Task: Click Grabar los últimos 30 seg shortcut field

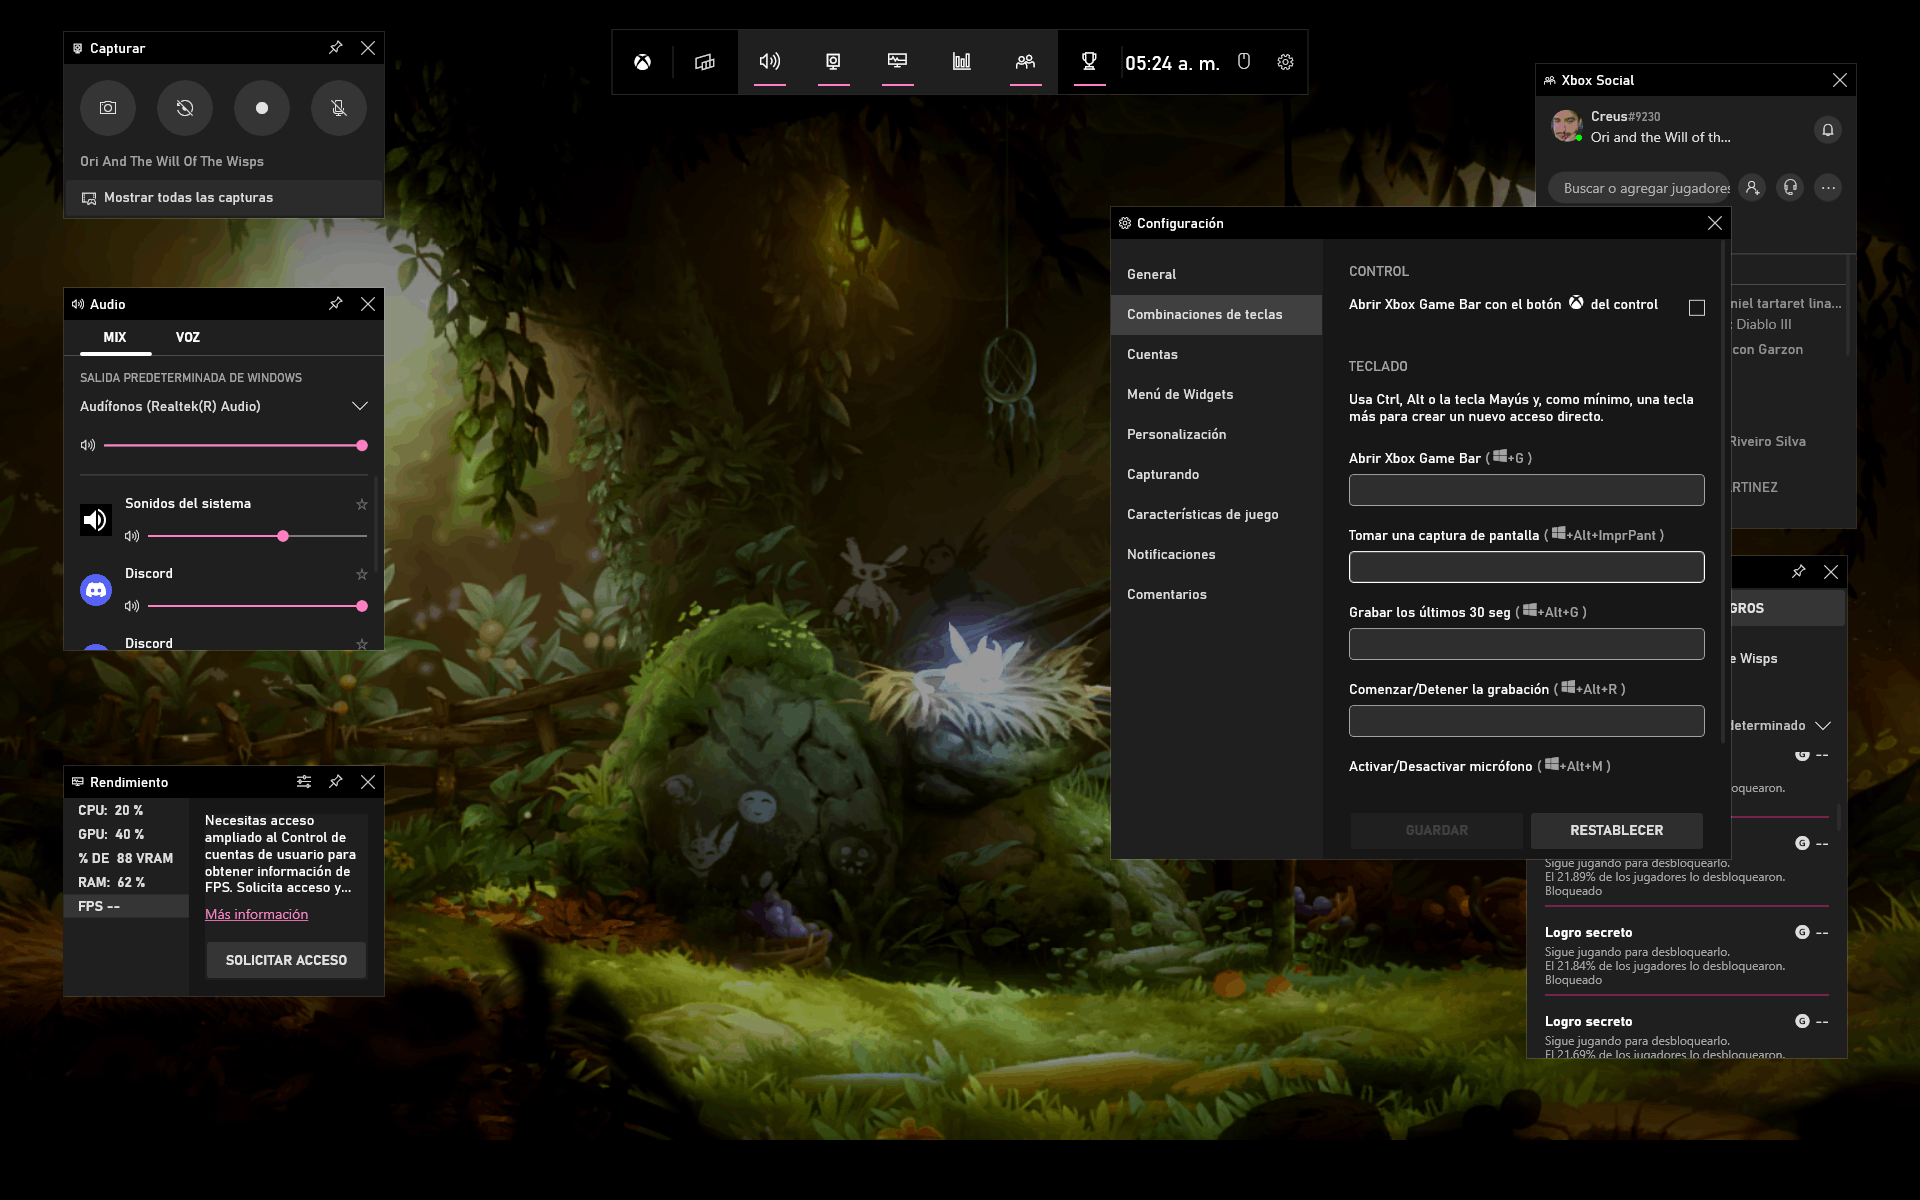Action: pyautogui.click(x=1526, y=644)
